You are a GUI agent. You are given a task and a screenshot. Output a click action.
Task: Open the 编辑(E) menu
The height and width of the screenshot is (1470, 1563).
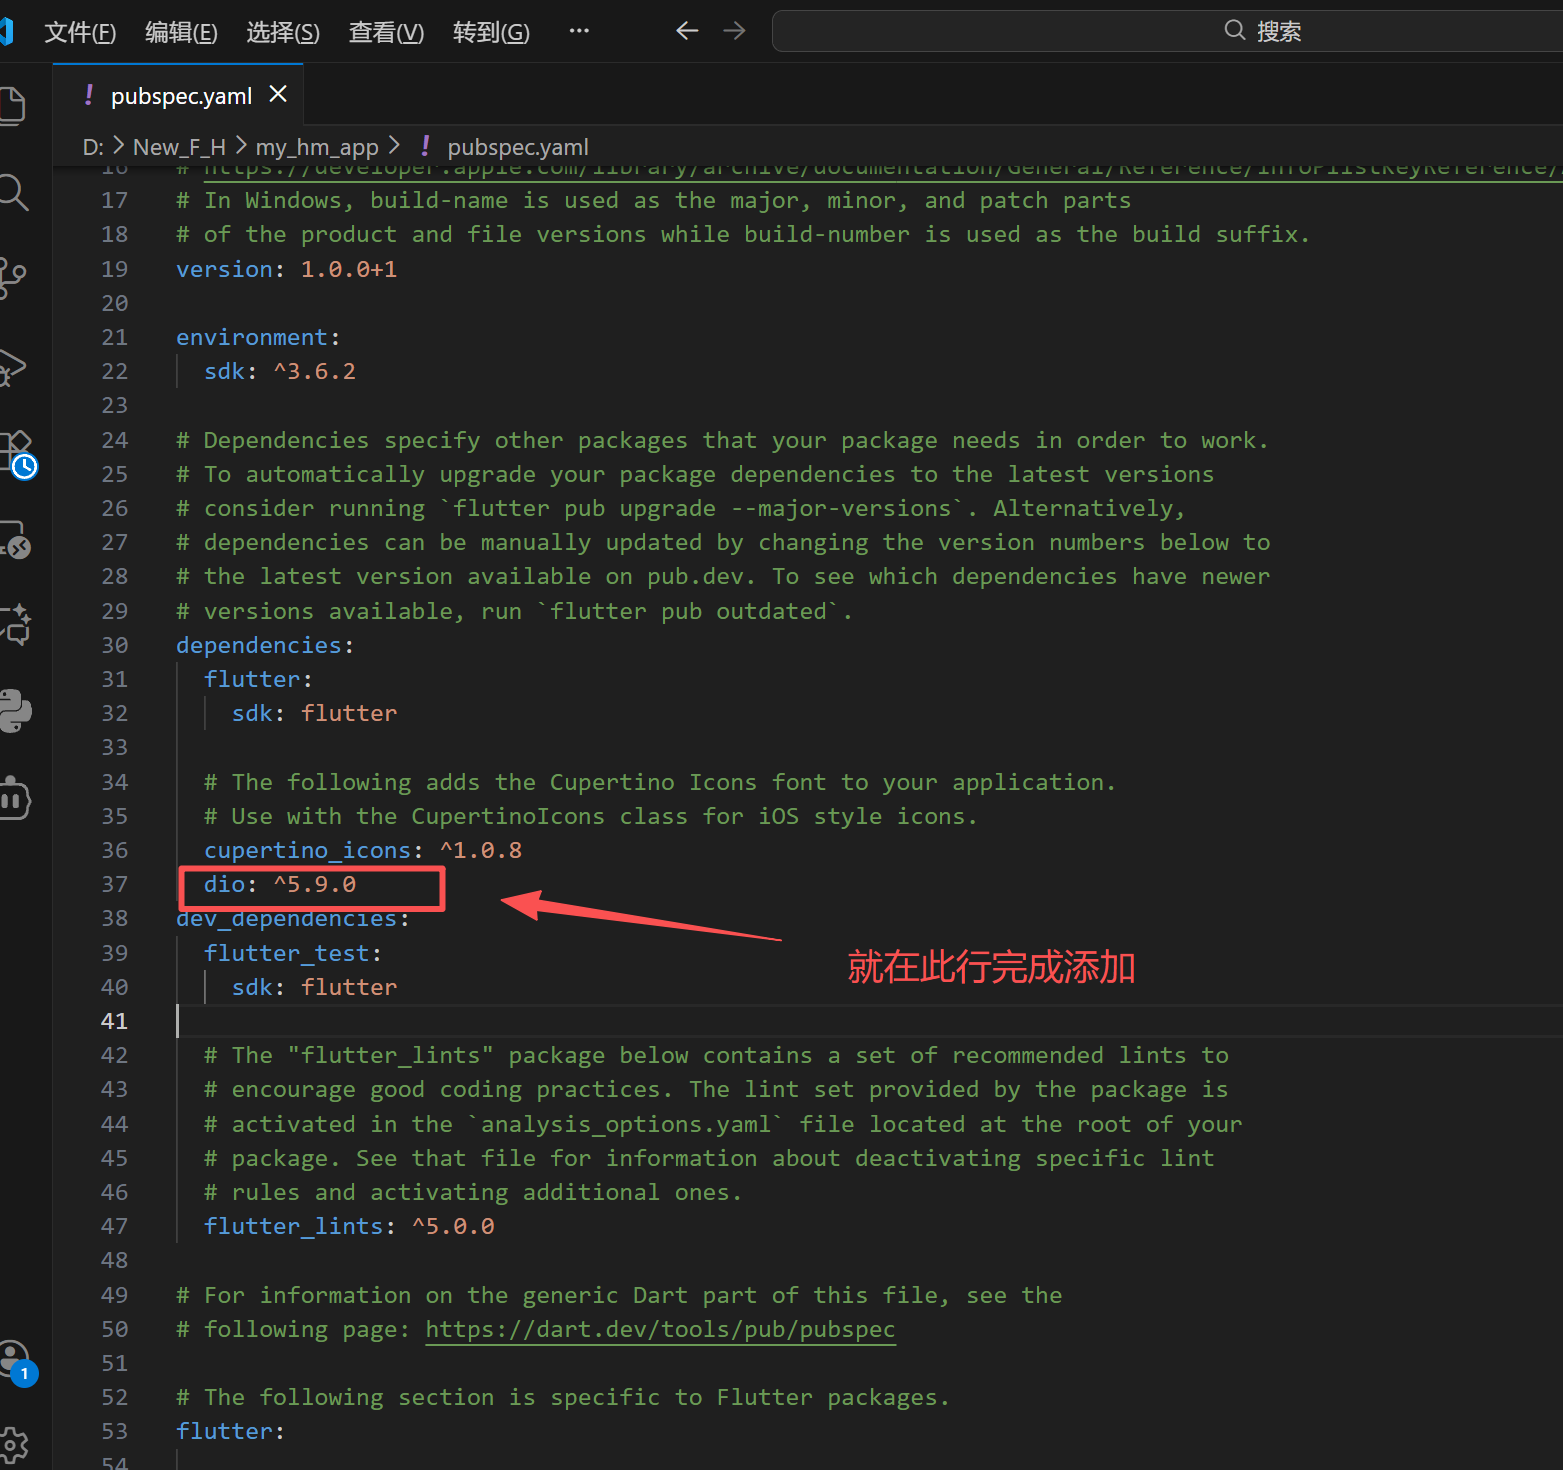click(x=181, y=32)
